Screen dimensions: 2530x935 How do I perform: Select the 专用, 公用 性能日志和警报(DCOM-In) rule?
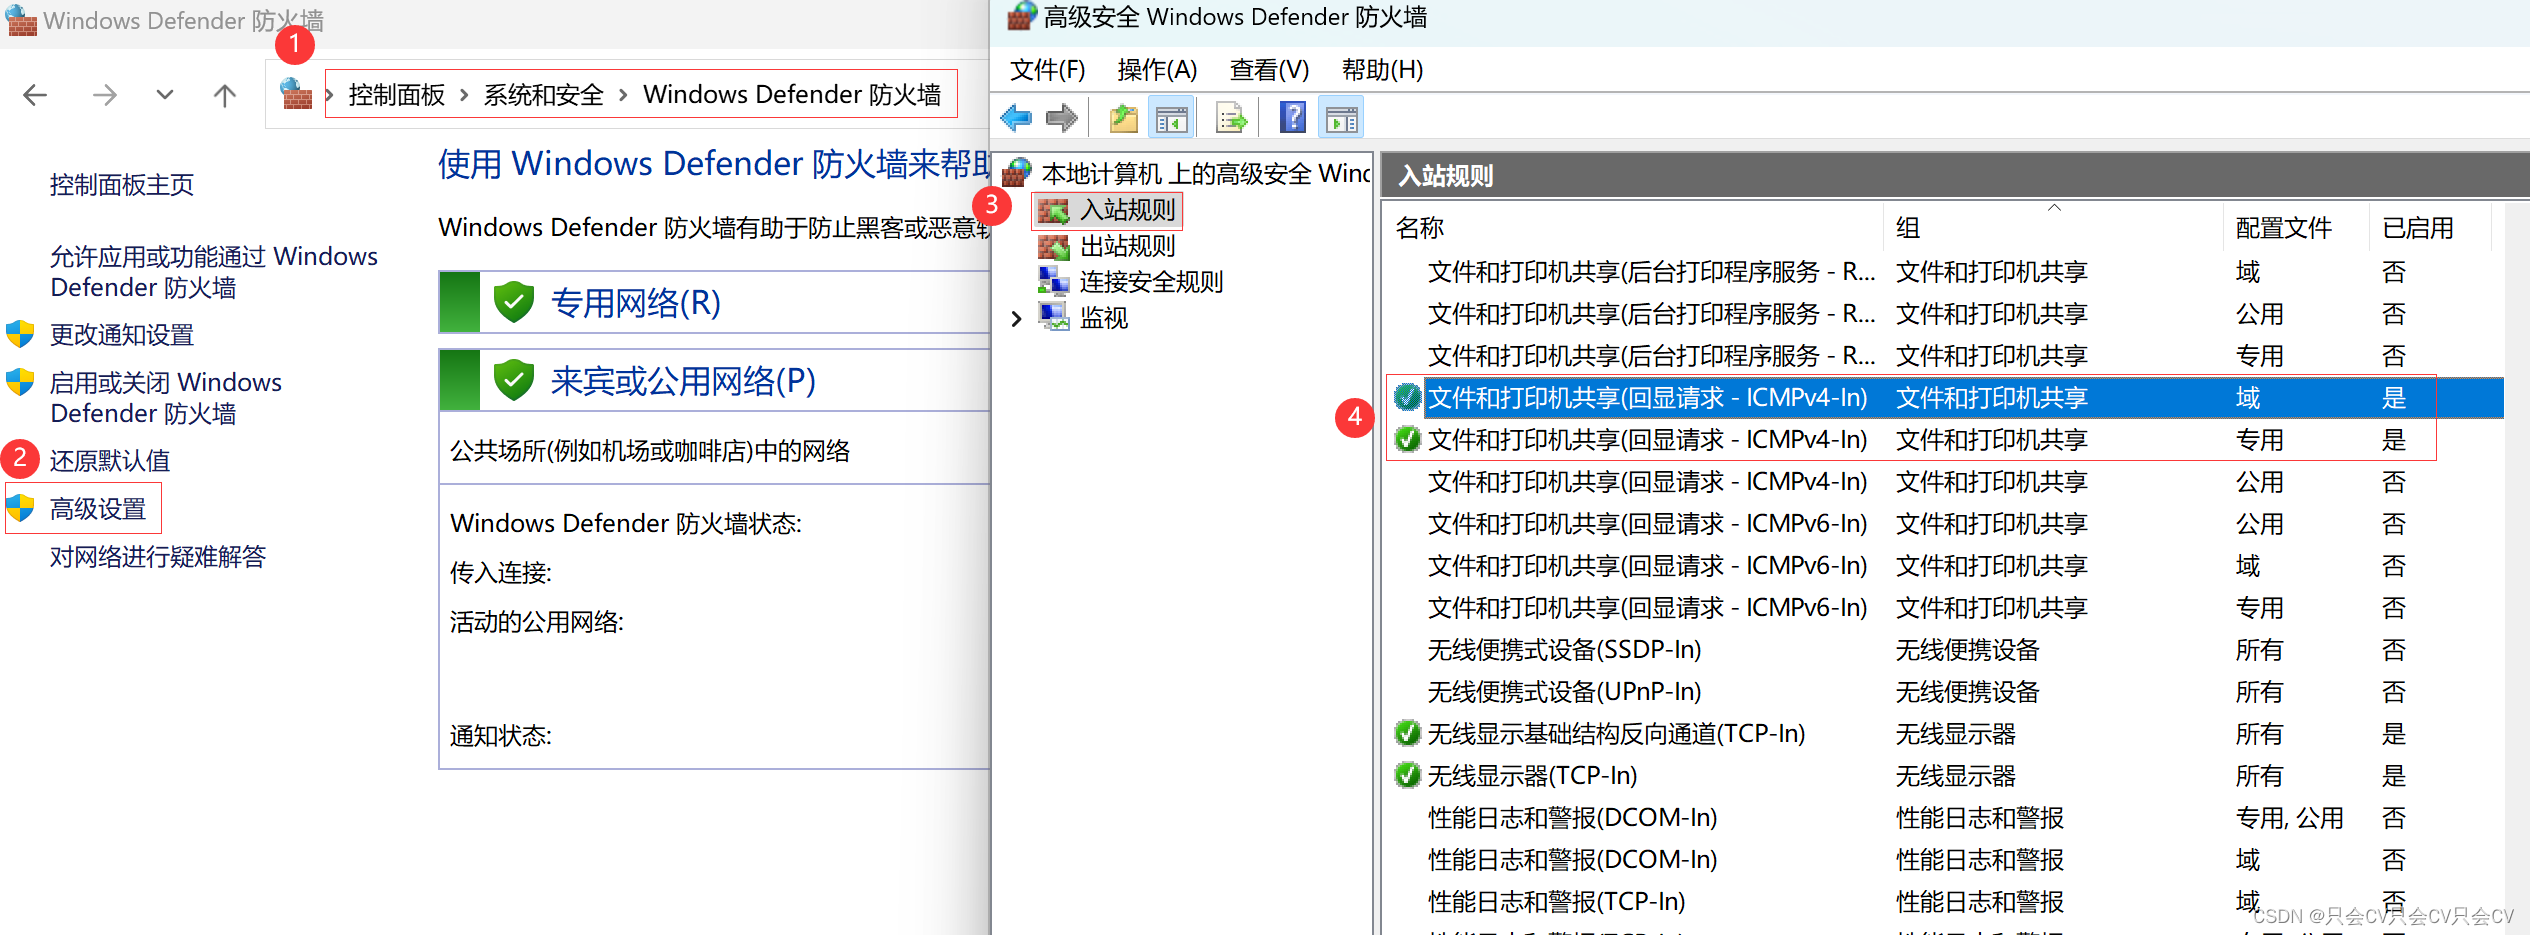pos(1572,817)
